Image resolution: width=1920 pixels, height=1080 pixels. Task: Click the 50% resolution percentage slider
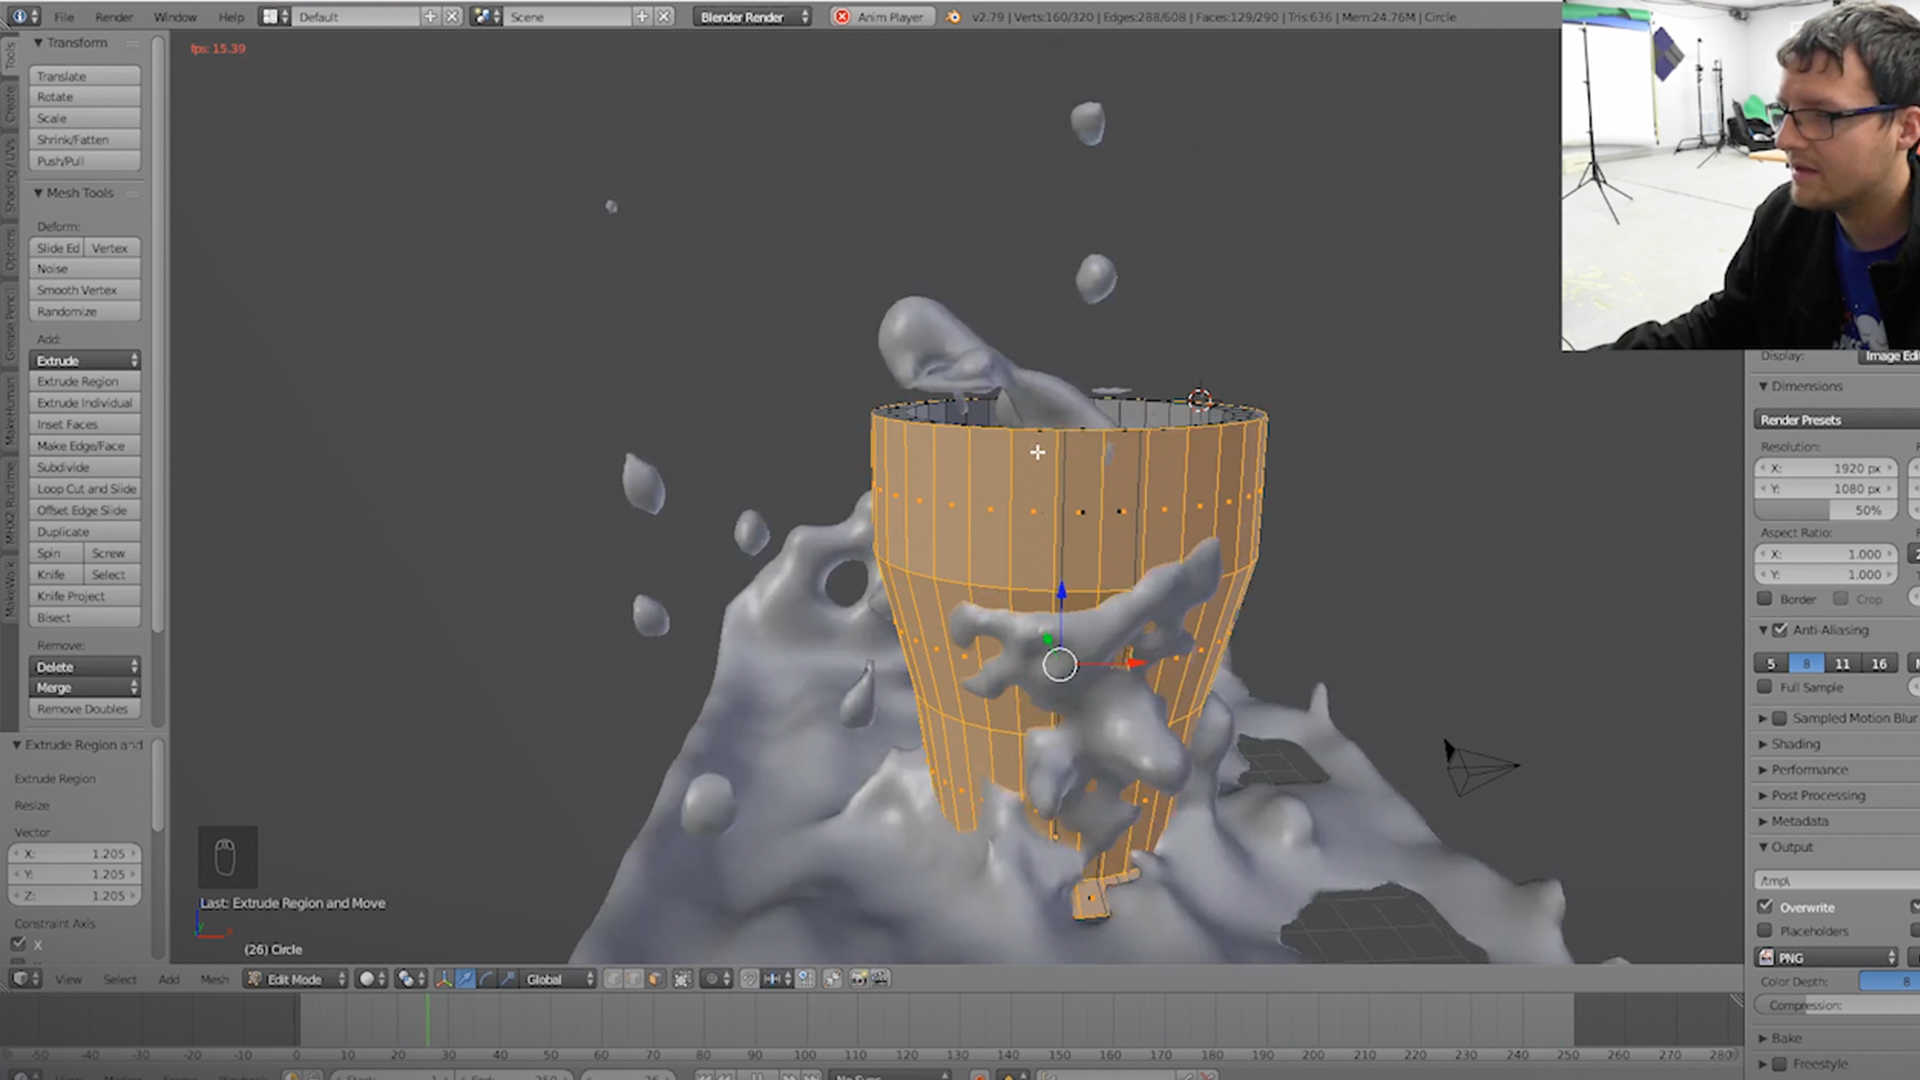(x=1826, y=510)
